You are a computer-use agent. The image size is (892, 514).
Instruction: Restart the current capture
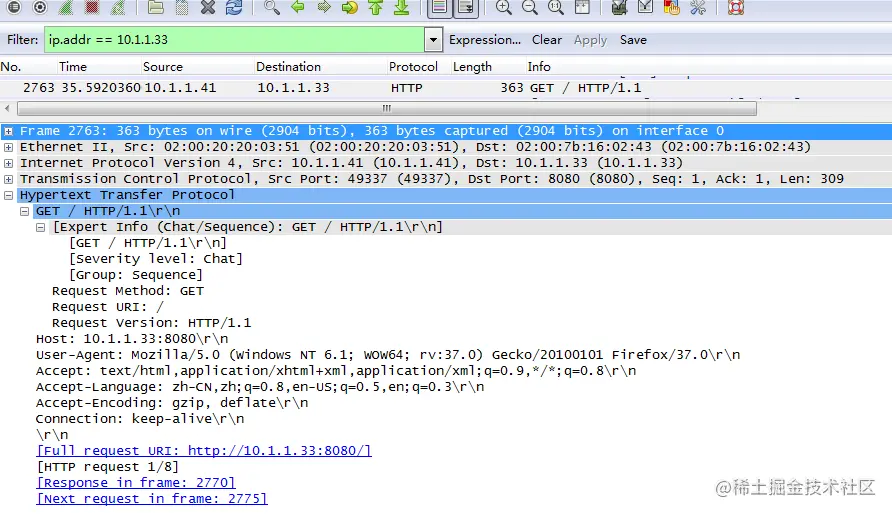pos(118,7)
